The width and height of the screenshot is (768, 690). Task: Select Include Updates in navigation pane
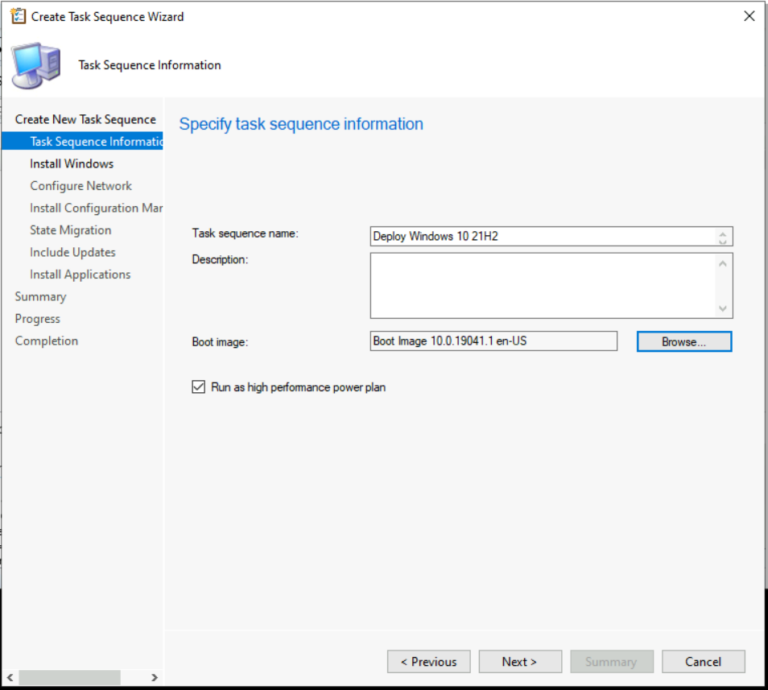click(x=73, y=252)
